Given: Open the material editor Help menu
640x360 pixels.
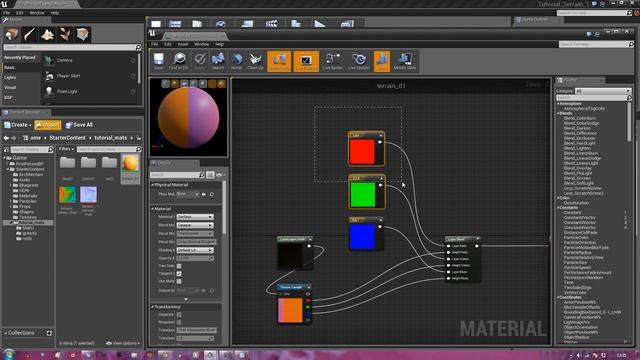Looking at the screenshot, I should [220, 44].
